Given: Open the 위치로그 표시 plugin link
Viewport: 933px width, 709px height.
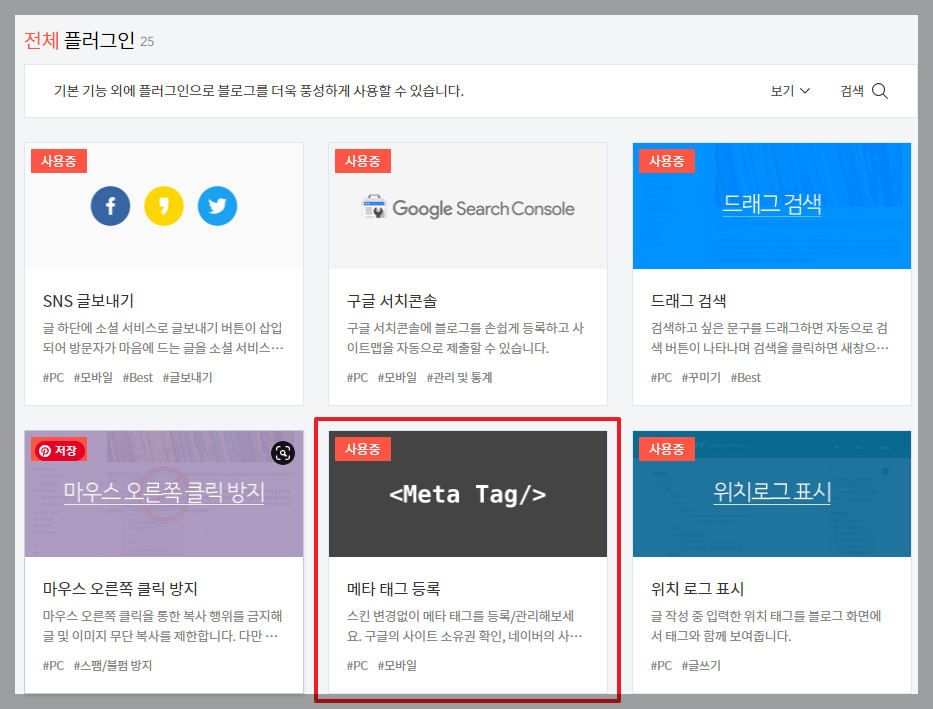Looking at the screenshot, I should [771, 492].
